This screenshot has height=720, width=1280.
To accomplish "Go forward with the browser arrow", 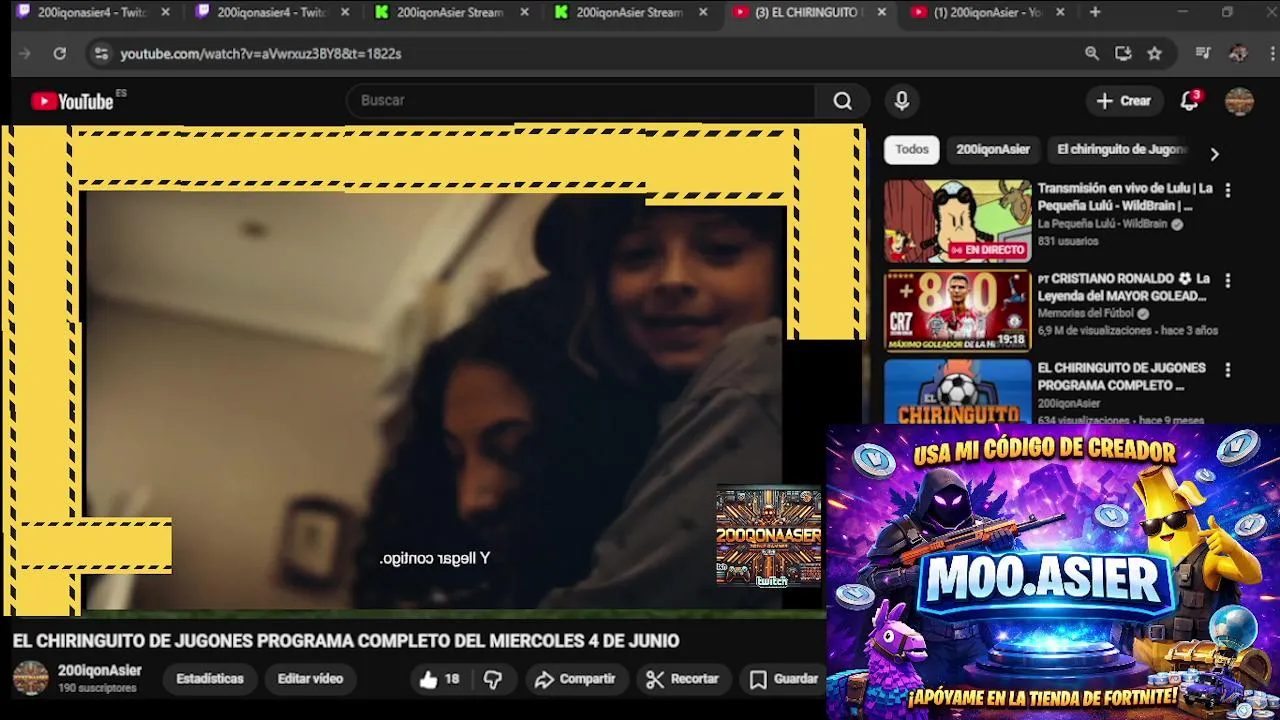I will coord(25,54).
